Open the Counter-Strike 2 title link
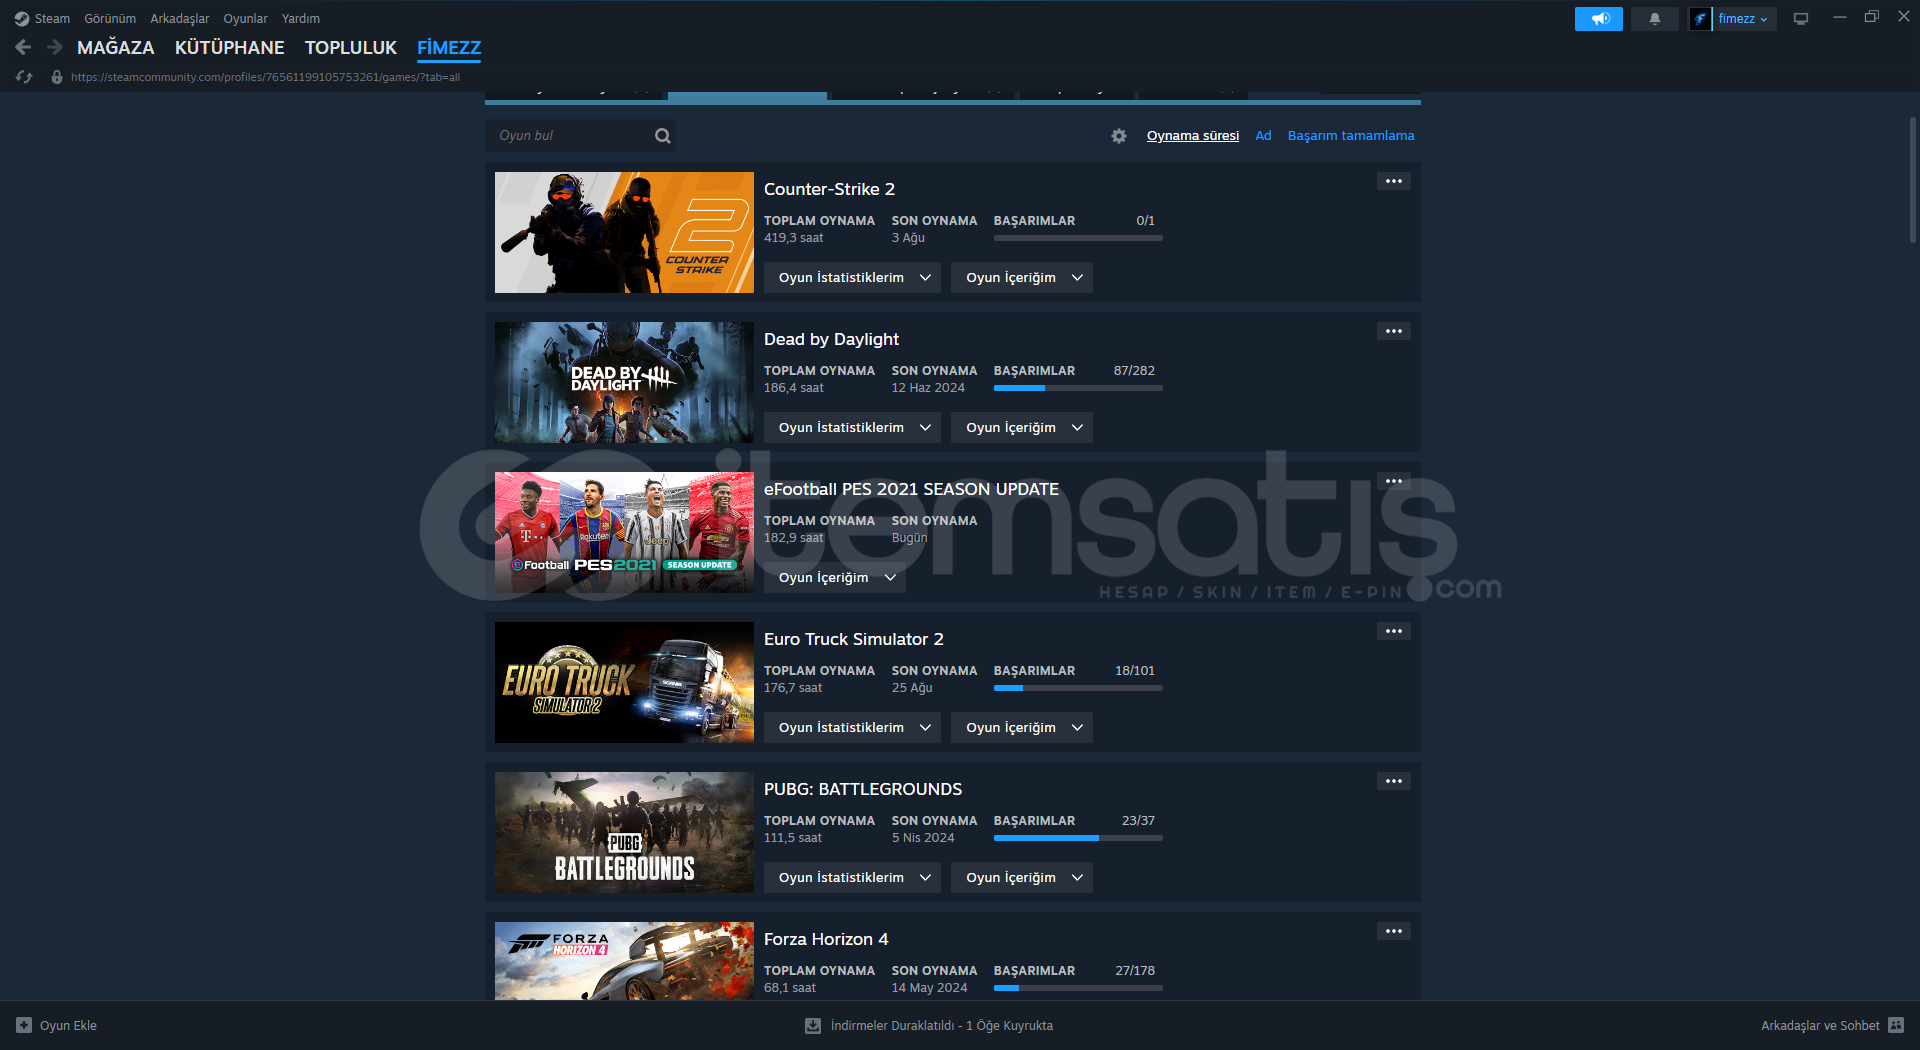This screenshot has width=1920, height=1050. (829, 189)
